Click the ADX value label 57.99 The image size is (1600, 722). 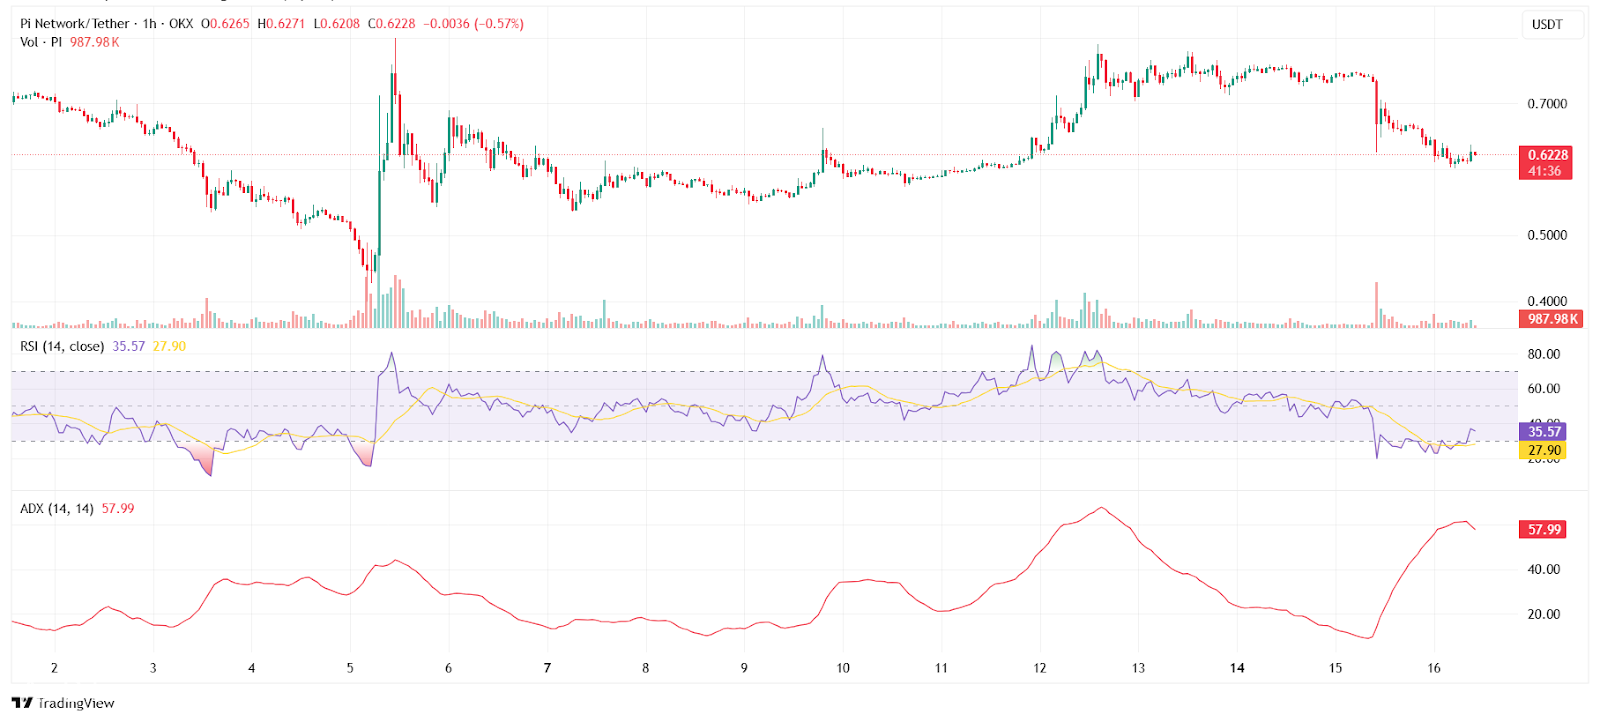1543,530
